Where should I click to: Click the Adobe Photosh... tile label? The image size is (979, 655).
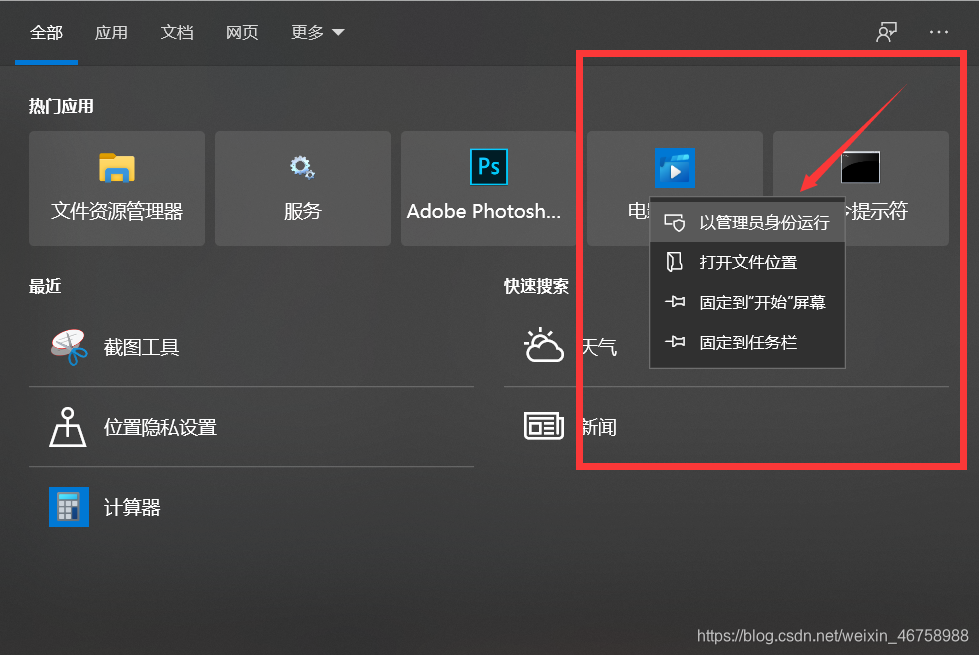(x=484, y=212)
